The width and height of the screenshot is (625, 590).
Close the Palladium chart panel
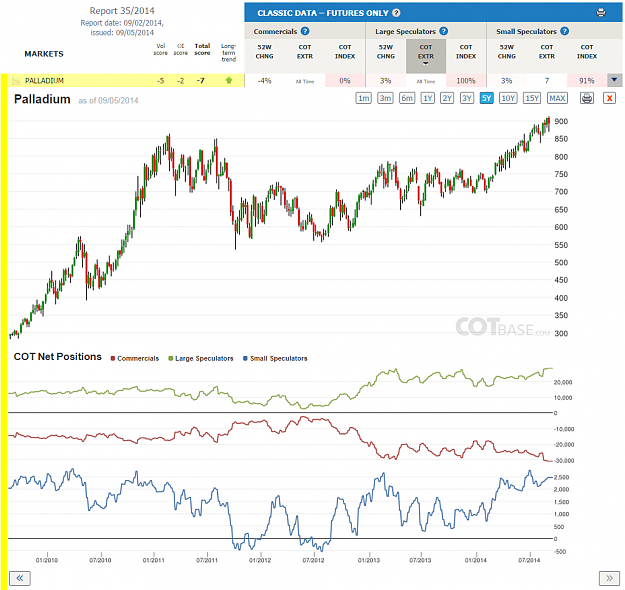click(609, 98)
